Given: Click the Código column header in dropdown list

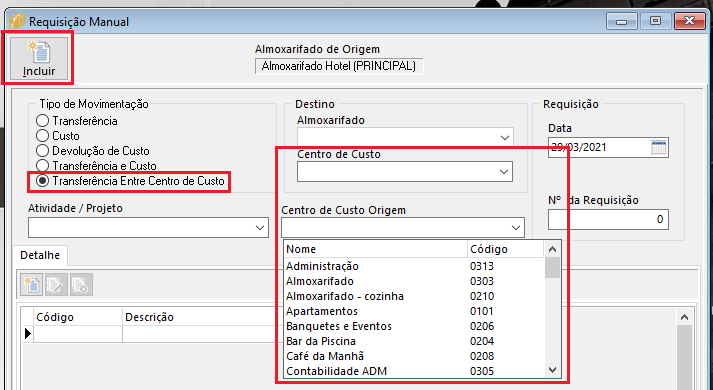Looking at the screenshot, I should point(505,249).
